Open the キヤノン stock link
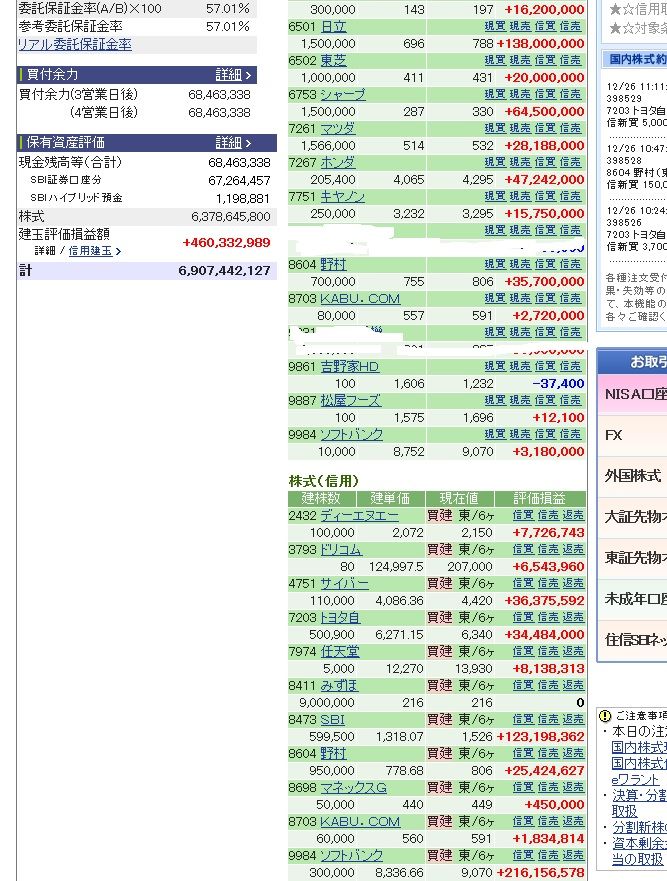667x881 pixels. 343,196
